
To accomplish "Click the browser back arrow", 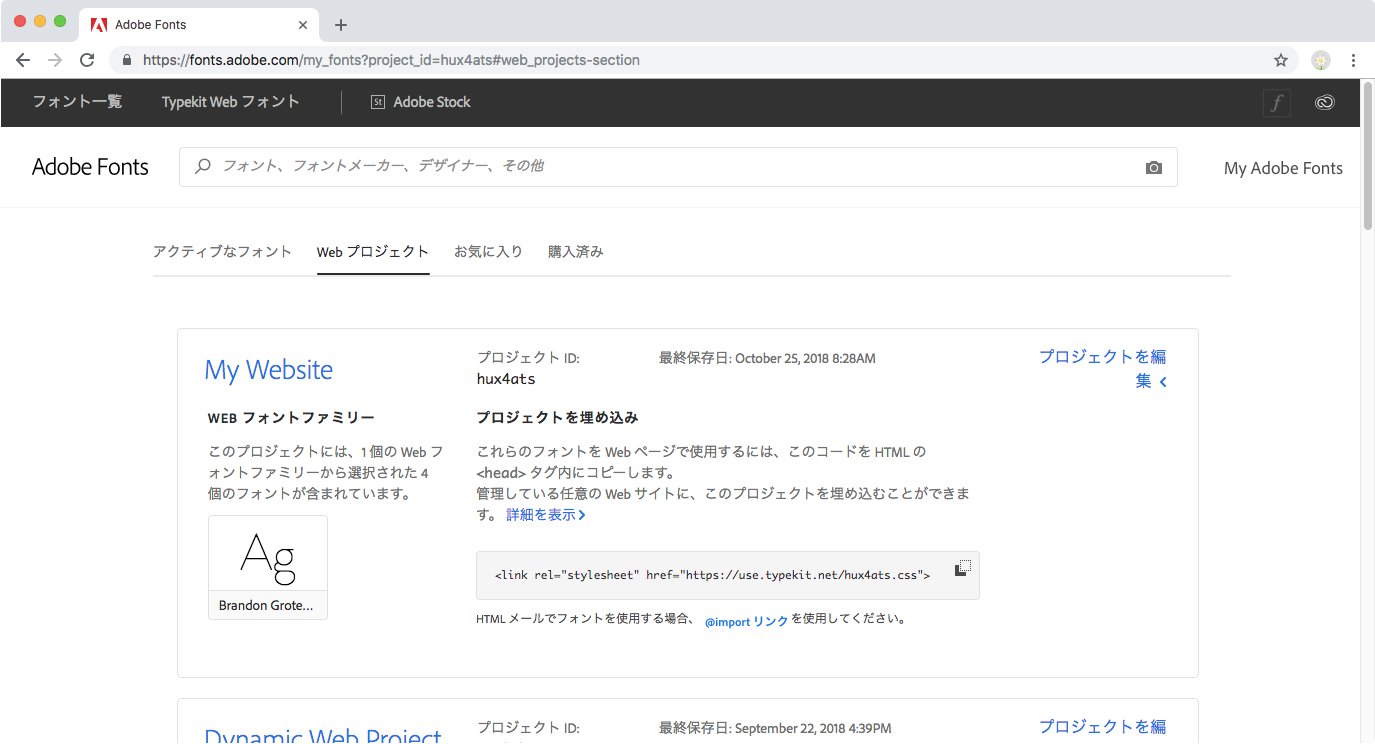I will [x=23, y=60].
